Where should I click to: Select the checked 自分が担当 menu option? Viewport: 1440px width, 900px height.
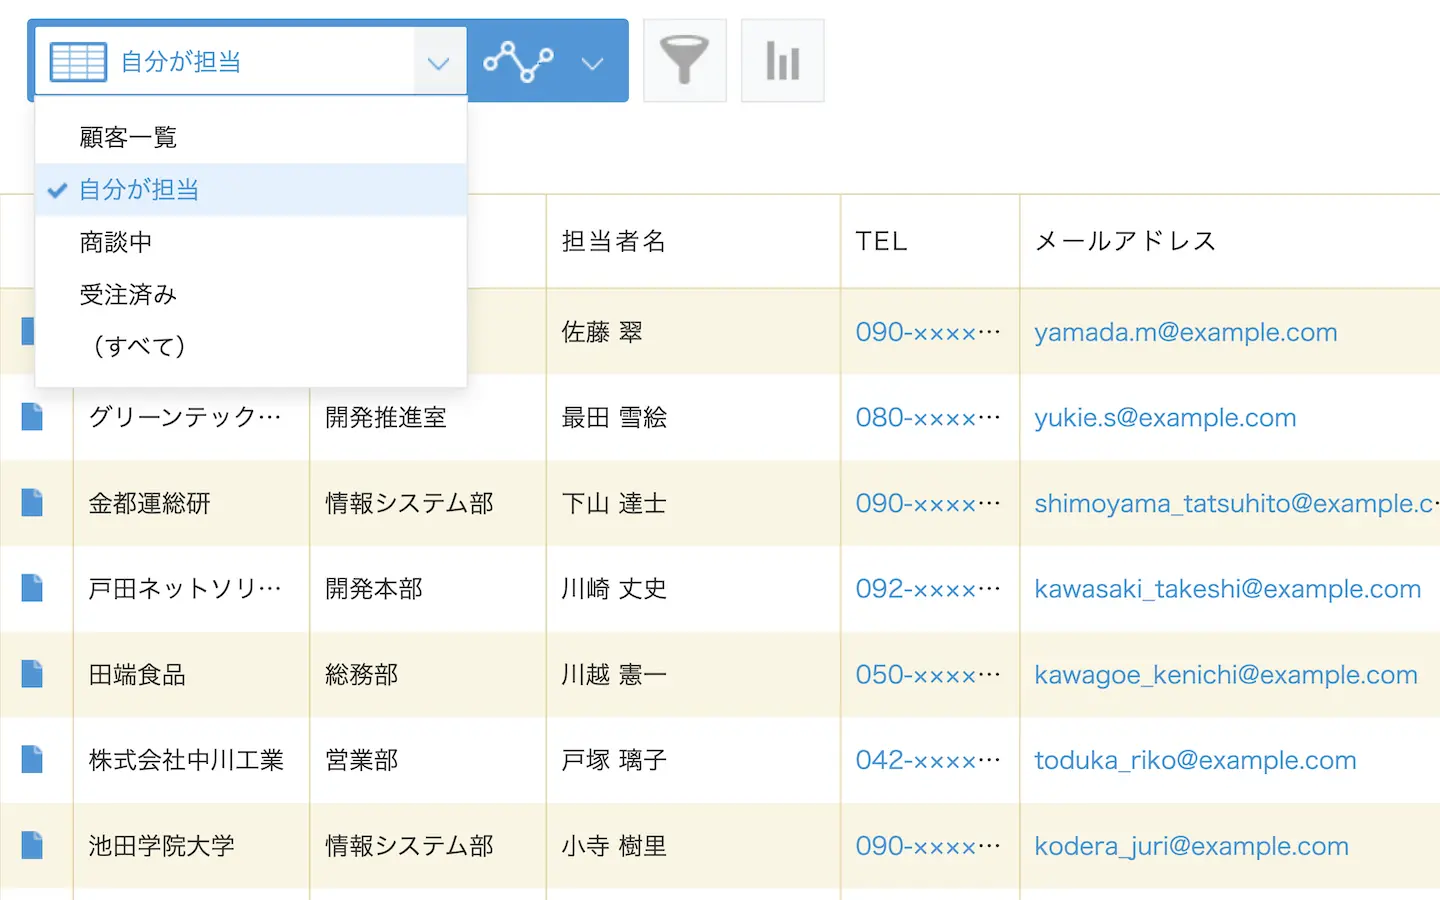pyautogui.click(x=139, y=190)
